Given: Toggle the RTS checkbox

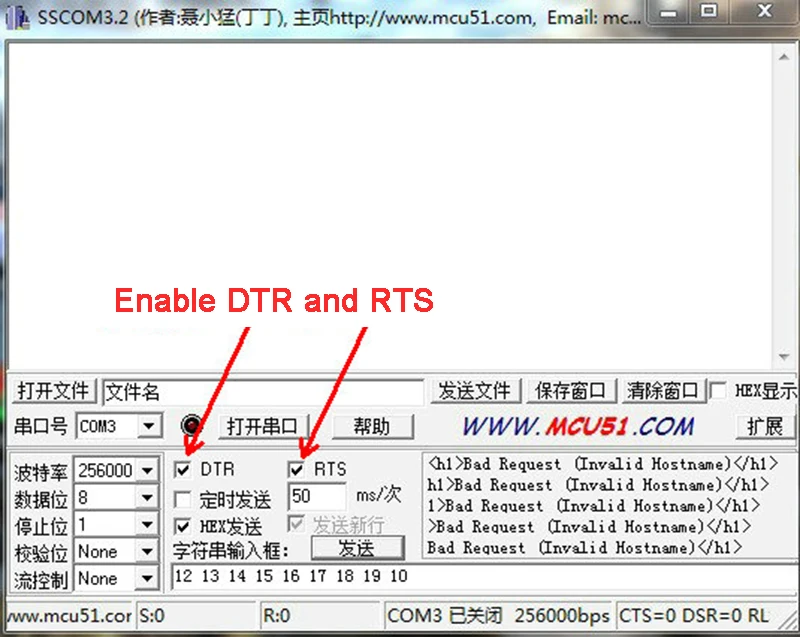Looking at the screenshot, I should pos(296,469).
